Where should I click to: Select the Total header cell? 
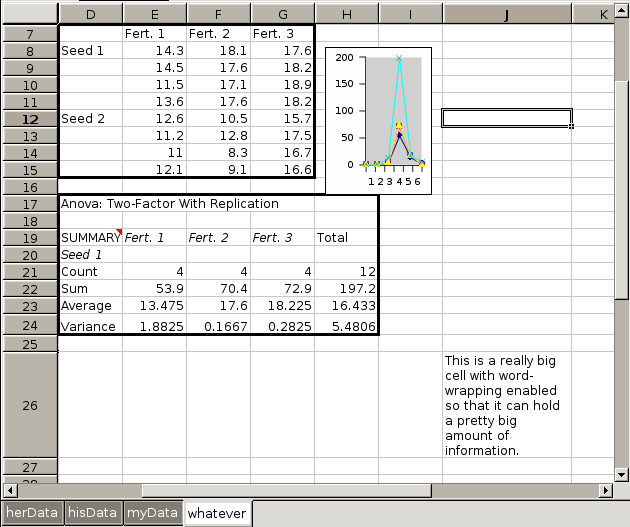point(346,237)
